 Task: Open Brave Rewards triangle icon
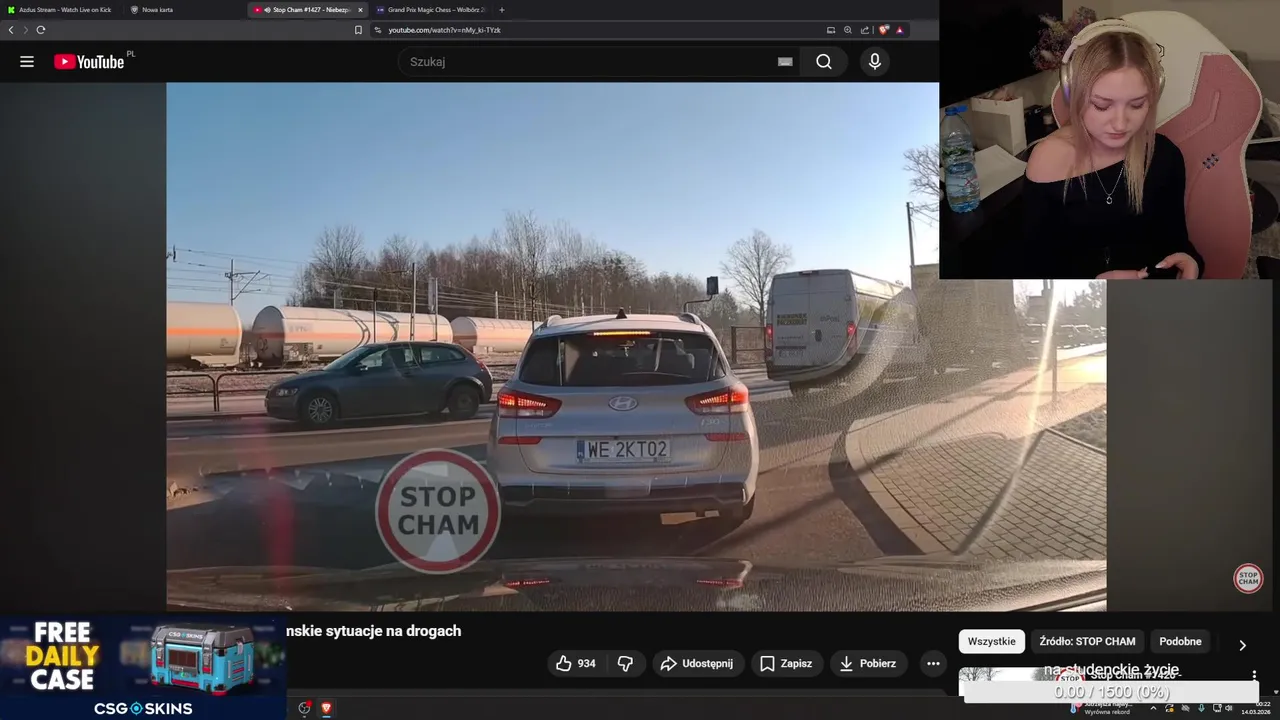tap(899, 30)
